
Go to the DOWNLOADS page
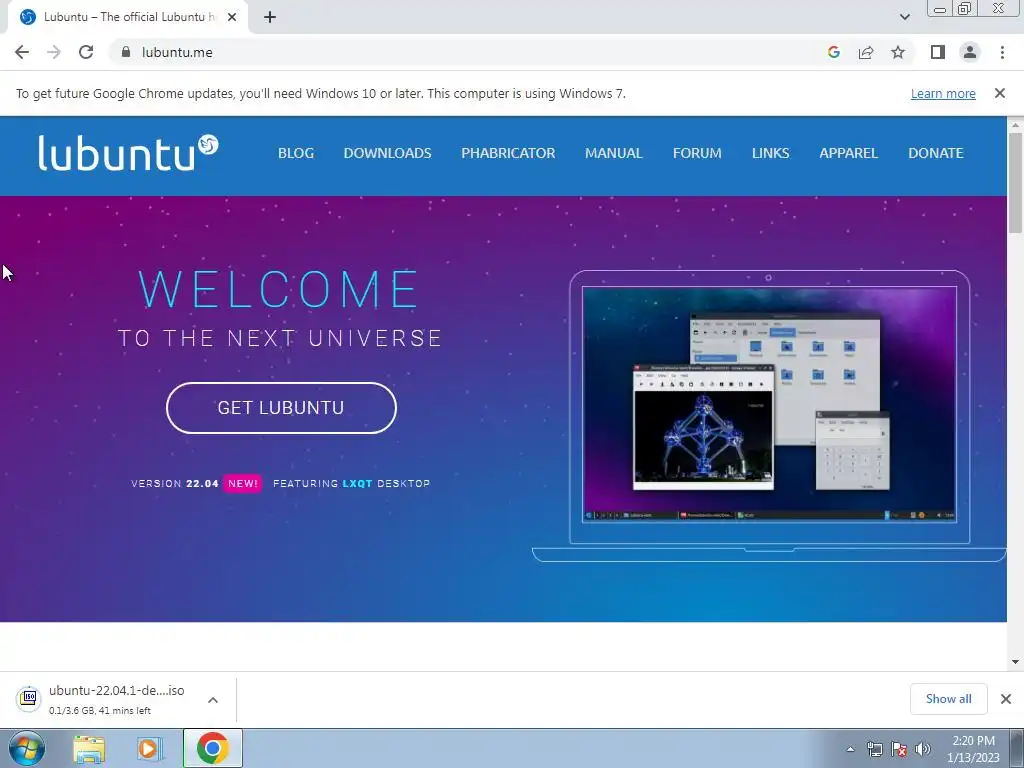(x=387, y=153)
